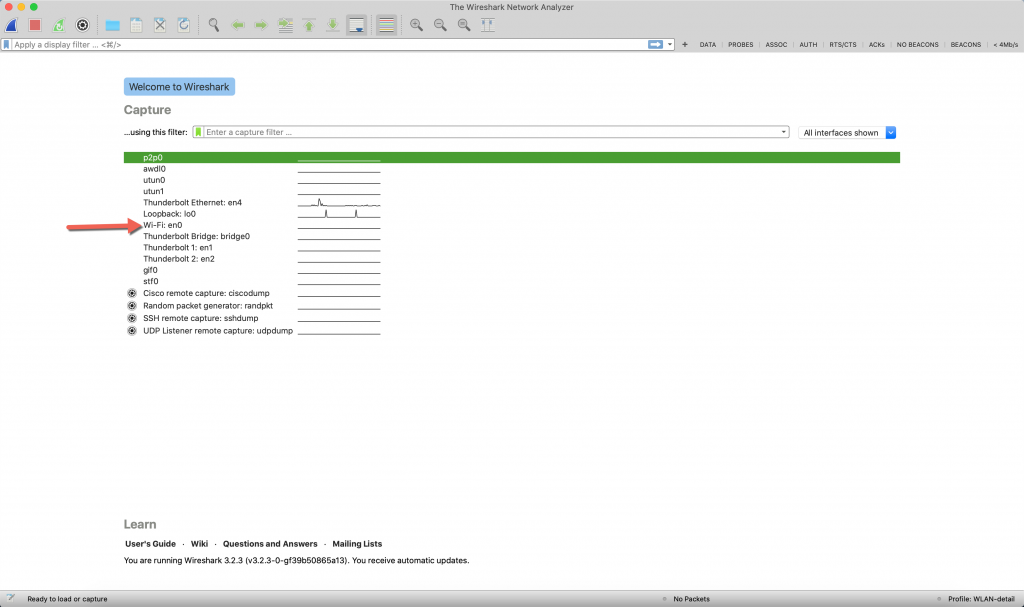Image resolution: width=1024 pixels, height=607 pixels.
Task: Start capturing packets with the shark fin icon
Action: click(x=12, y=25)
